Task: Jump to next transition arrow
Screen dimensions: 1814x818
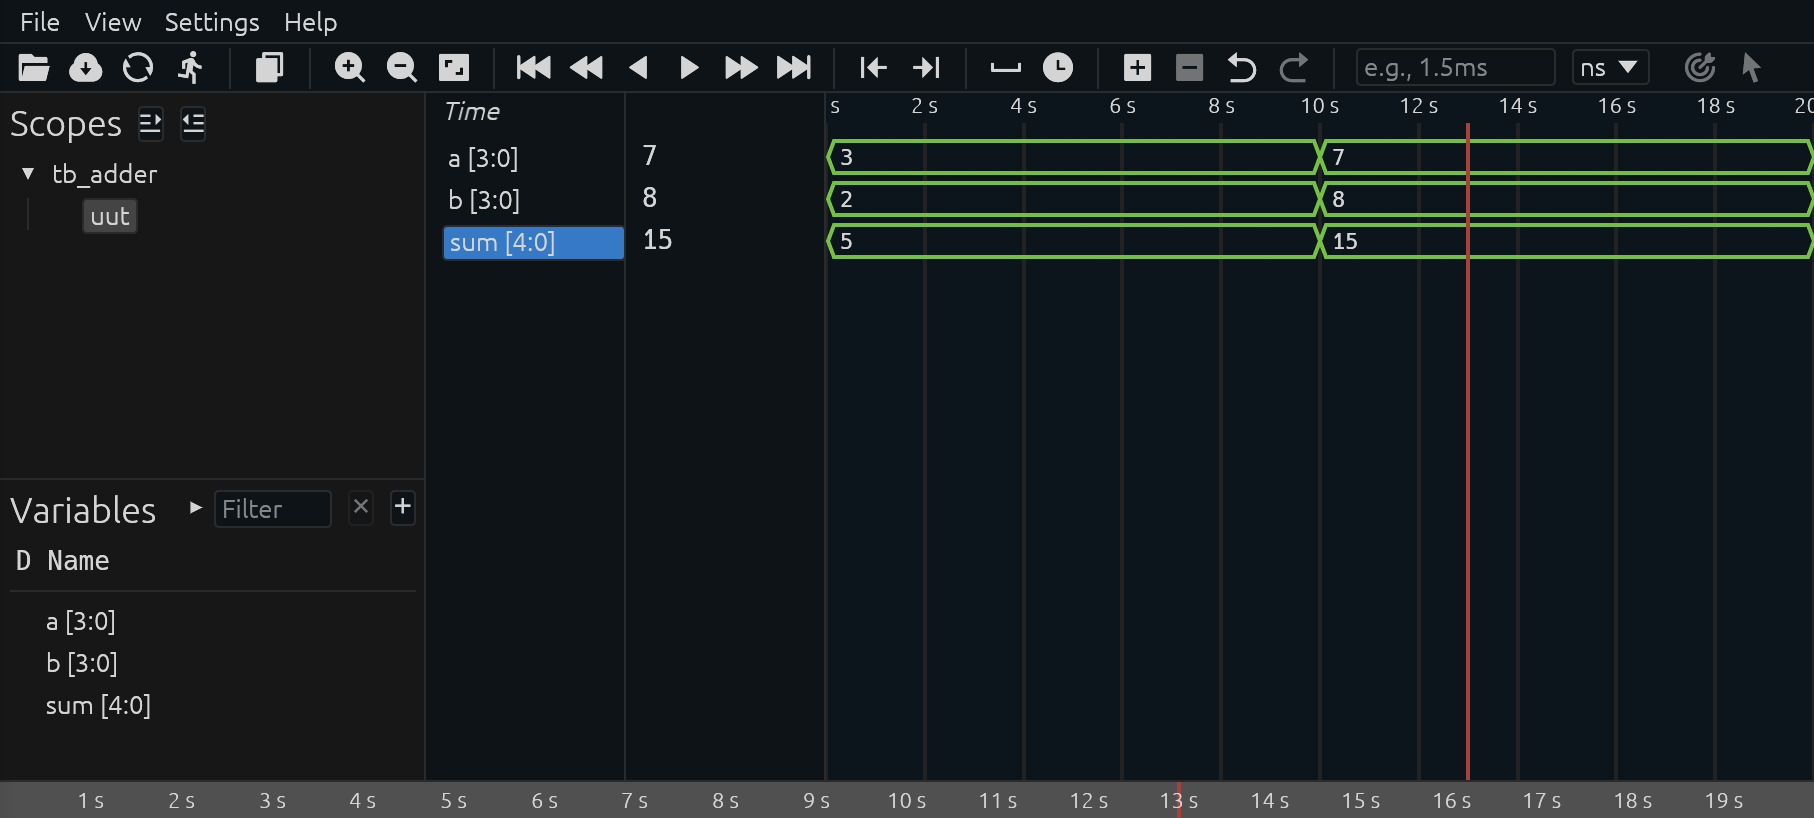Action: coord(926,68)
